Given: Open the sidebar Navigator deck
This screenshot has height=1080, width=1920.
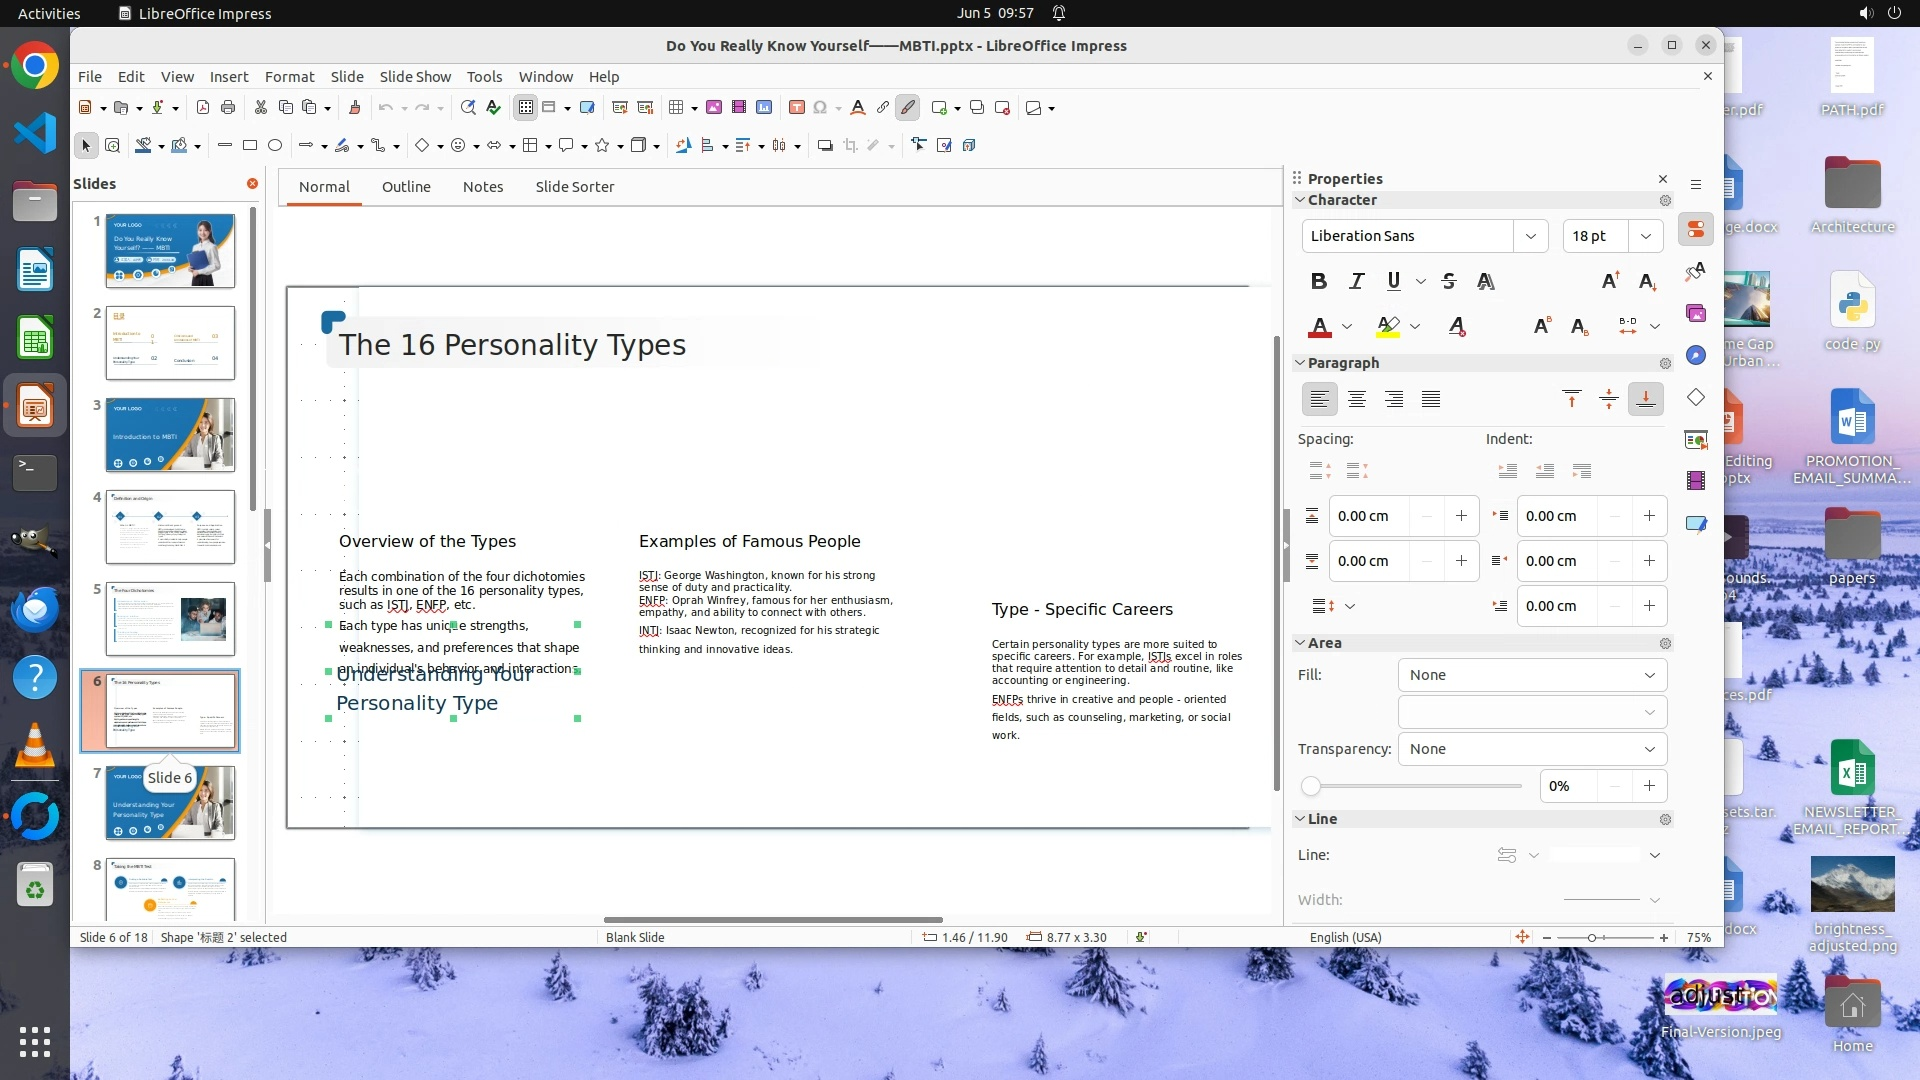Looking at the screenshot, I should click(x=1696, y=356).
